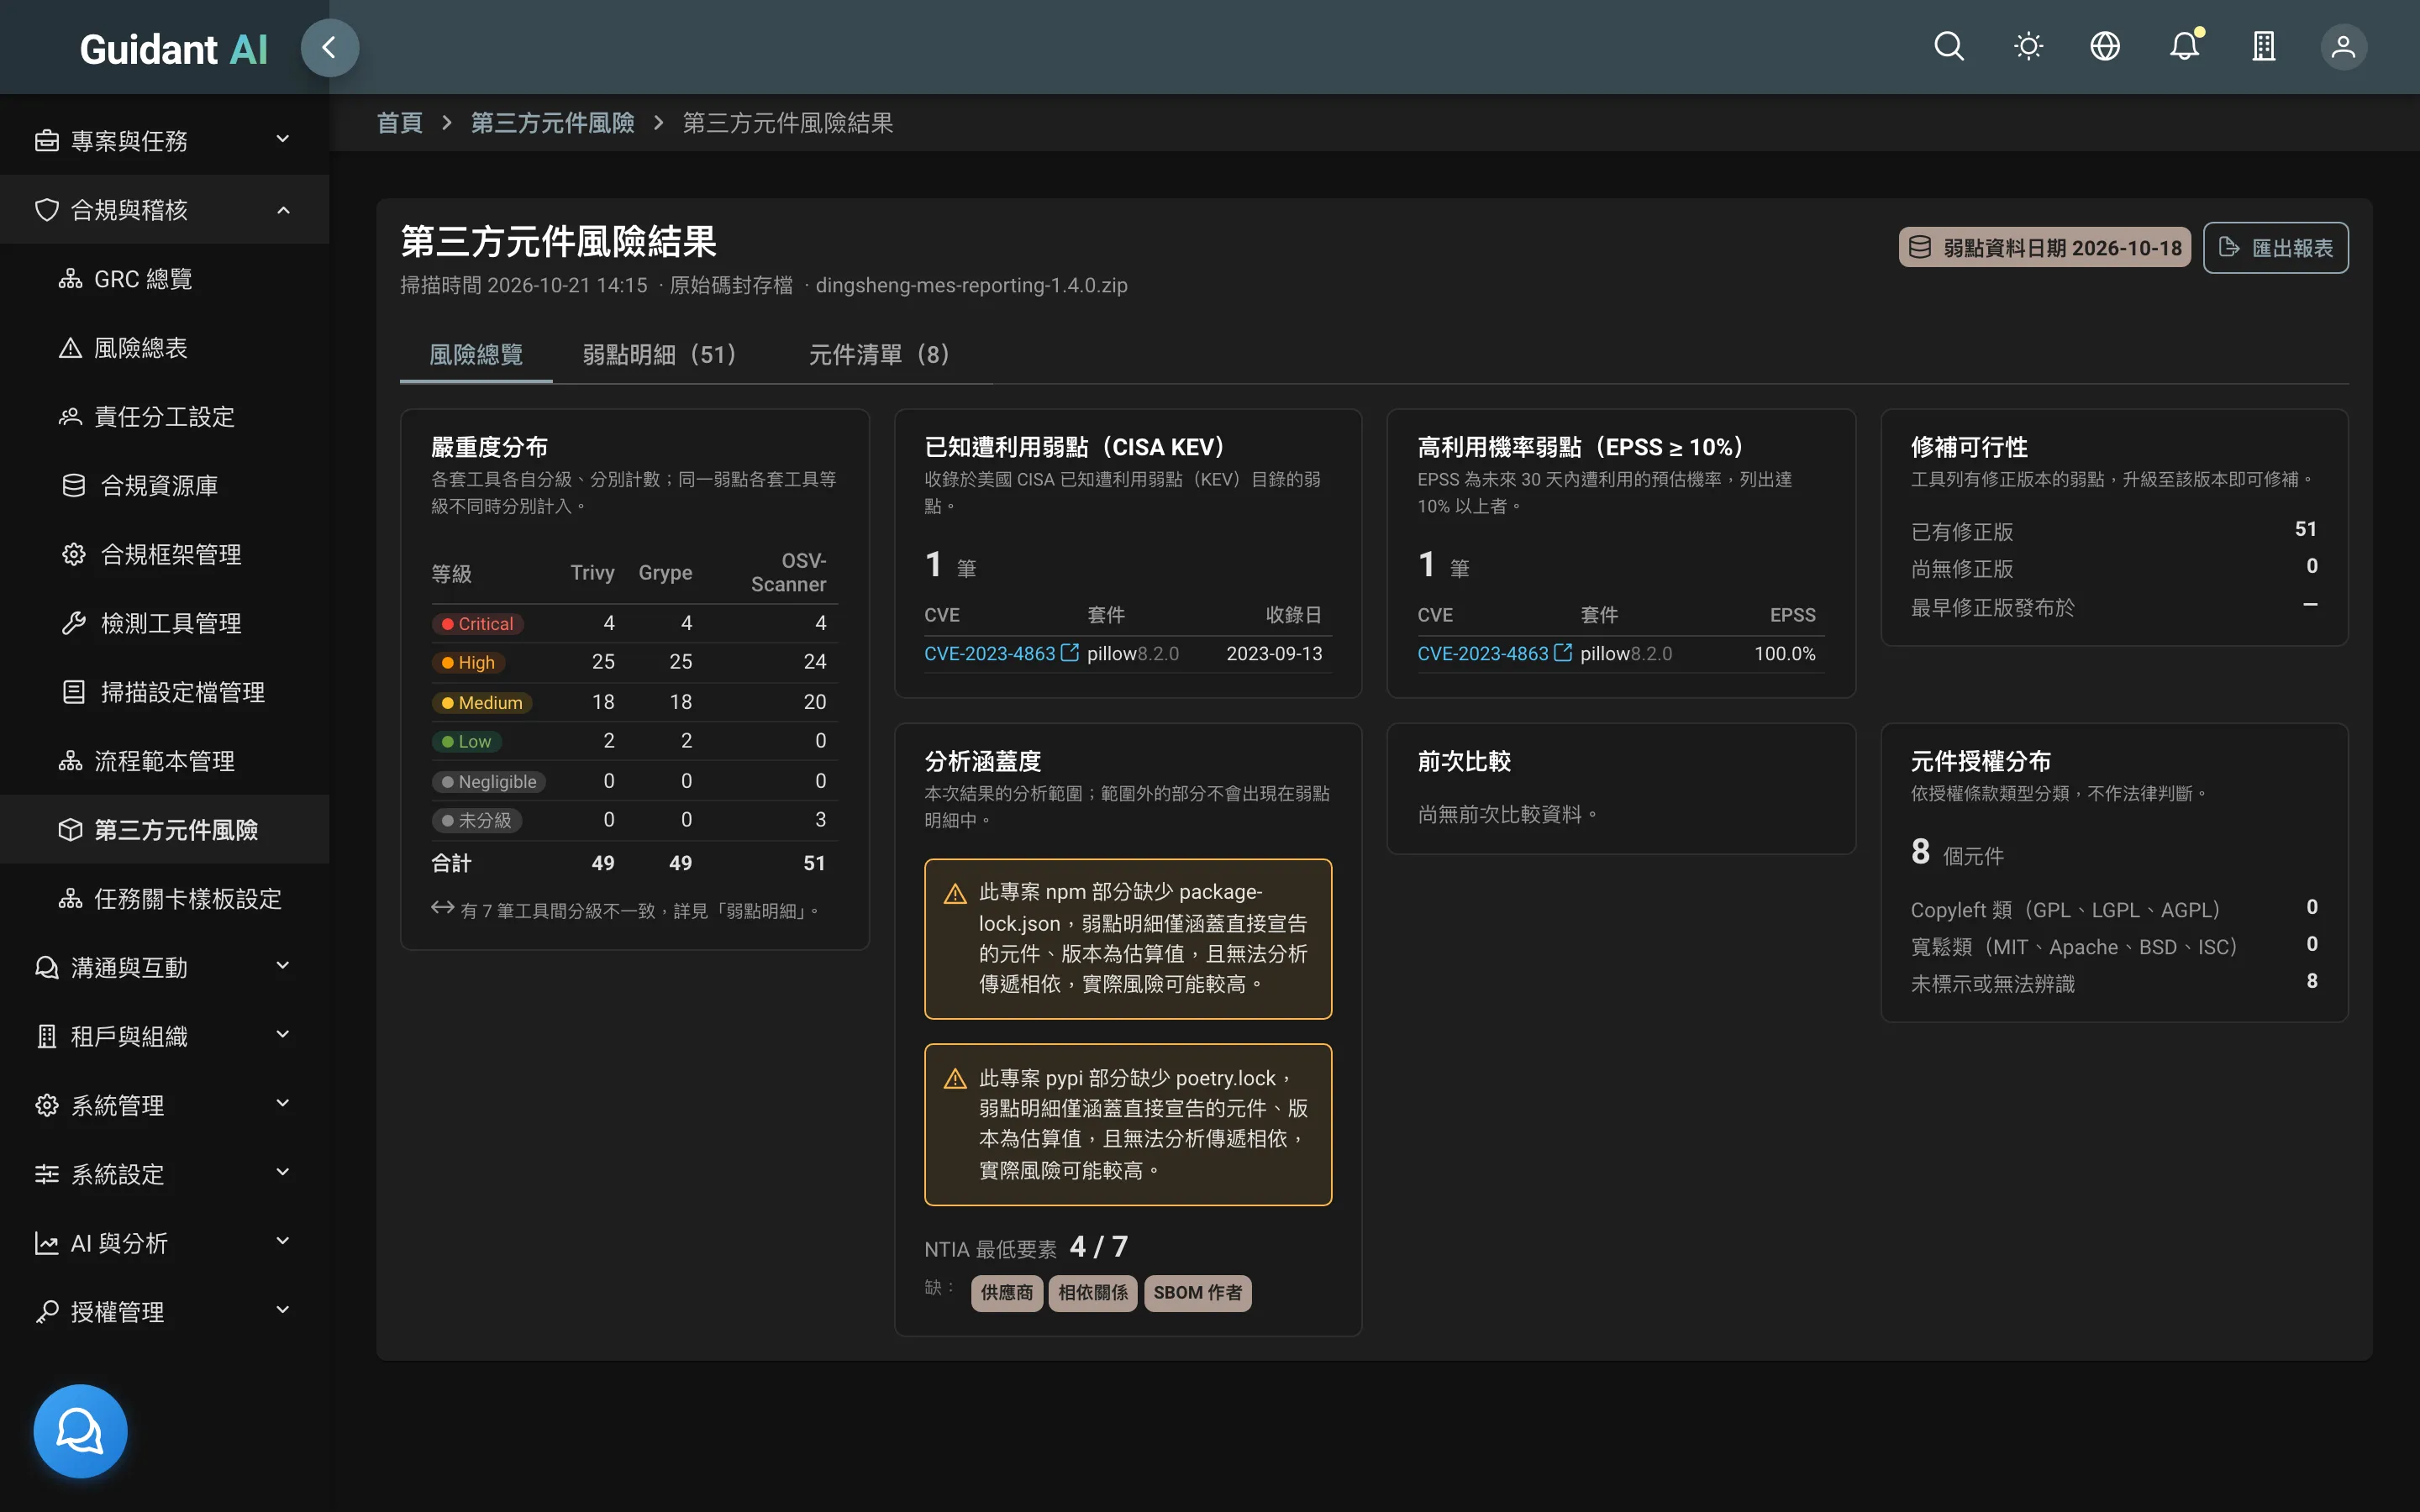Open CVE-2023-4863 link in CISA KEV card

(989, 653)
